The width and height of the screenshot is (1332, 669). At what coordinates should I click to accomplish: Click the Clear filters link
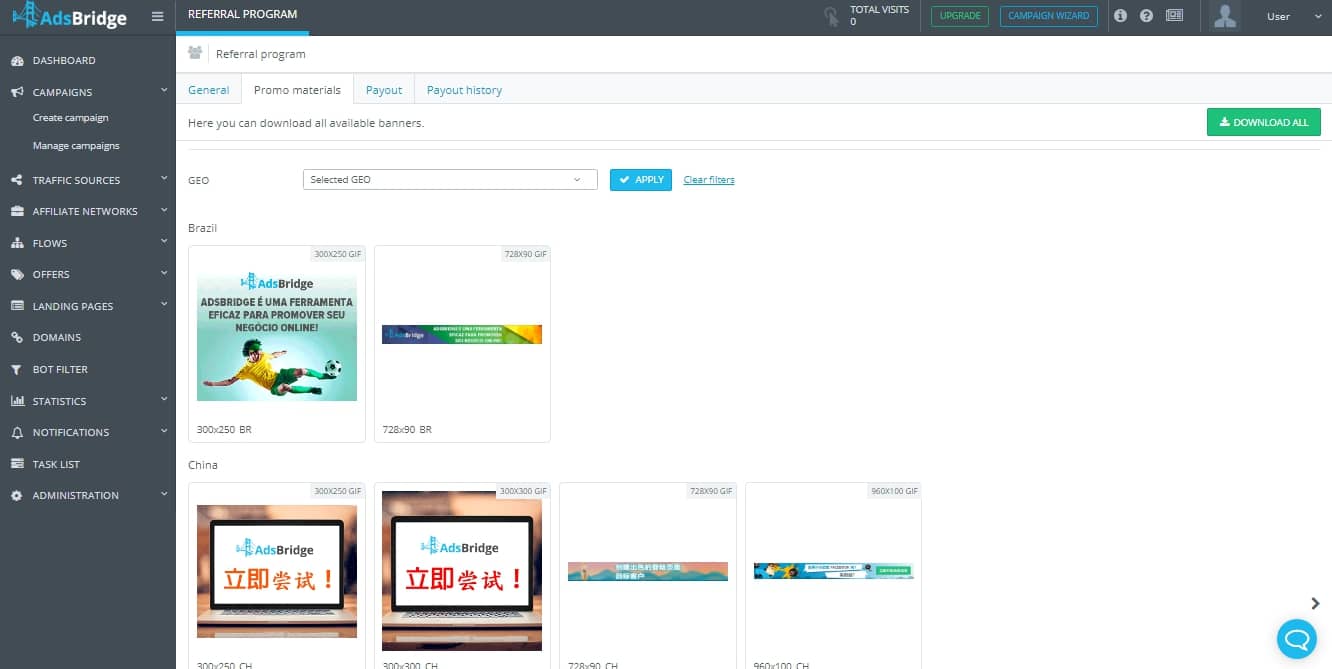pos(709,180)
